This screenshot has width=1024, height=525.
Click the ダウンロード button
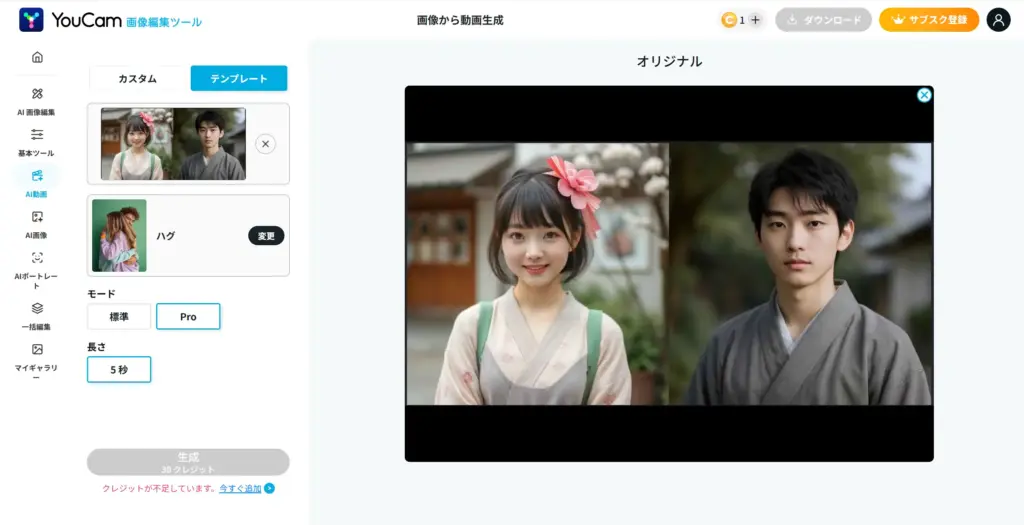point(824,20)
